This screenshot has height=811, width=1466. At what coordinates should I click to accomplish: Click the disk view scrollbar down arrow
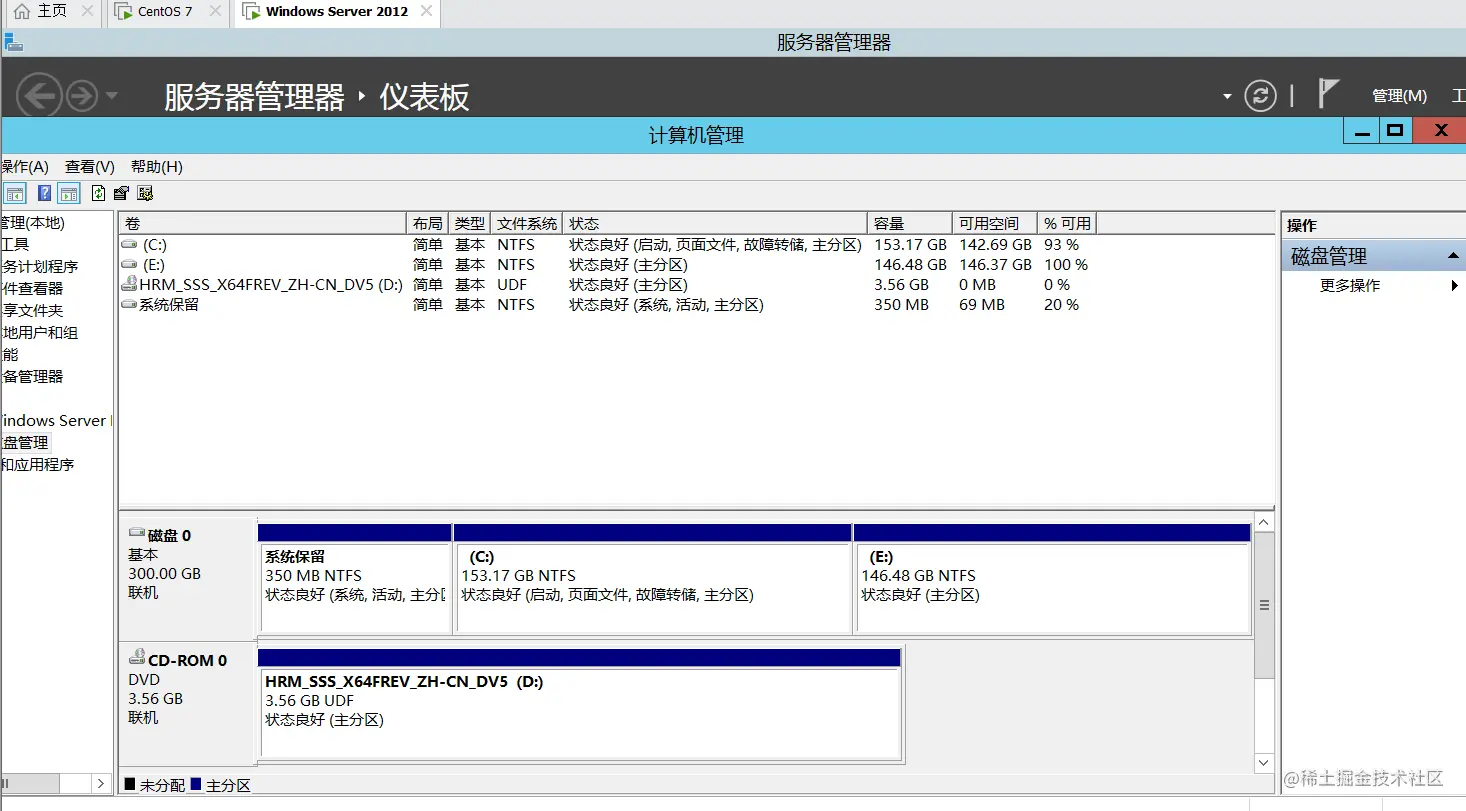(x=1264, y=763)
